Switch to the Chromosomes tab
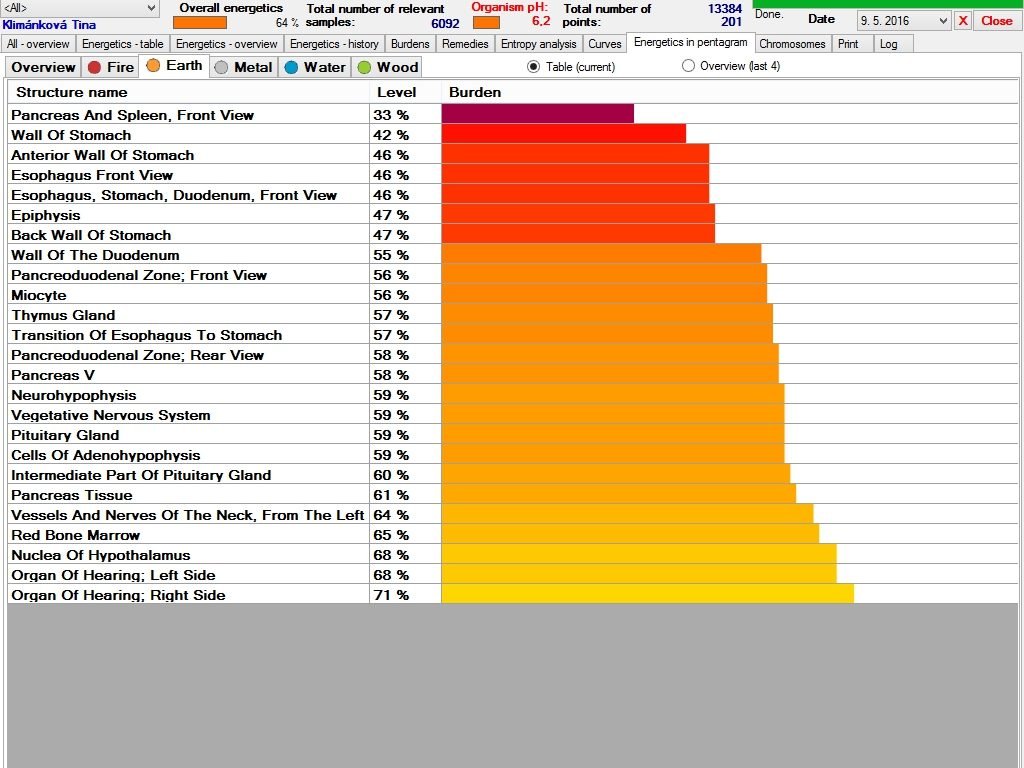Image resolution: width=1024 pixels, height=768 pixels. click(x=792, y=44)
